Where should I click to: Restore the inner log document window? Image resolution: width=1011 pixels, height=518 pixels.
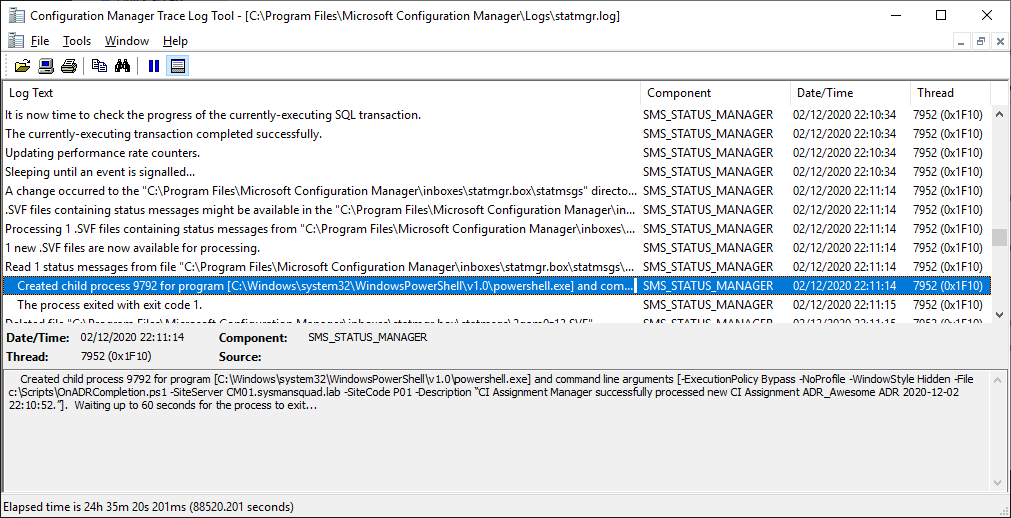tap(980, 41)
